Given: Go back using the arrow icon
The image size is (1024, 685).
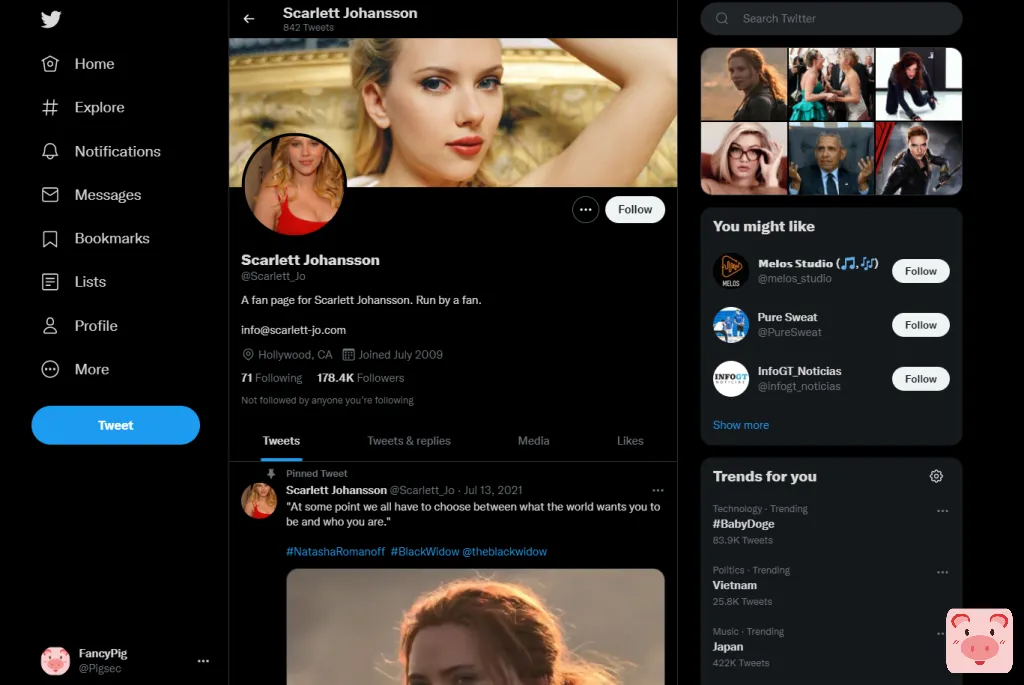Looking at the screenshot, I should pos(249,19).
